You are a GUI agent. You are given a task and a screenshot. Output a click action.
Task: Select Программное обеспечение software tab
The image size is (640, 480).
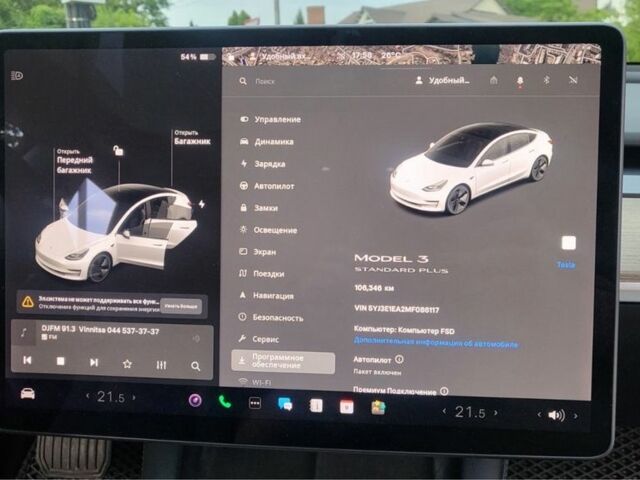coord(283,361)
